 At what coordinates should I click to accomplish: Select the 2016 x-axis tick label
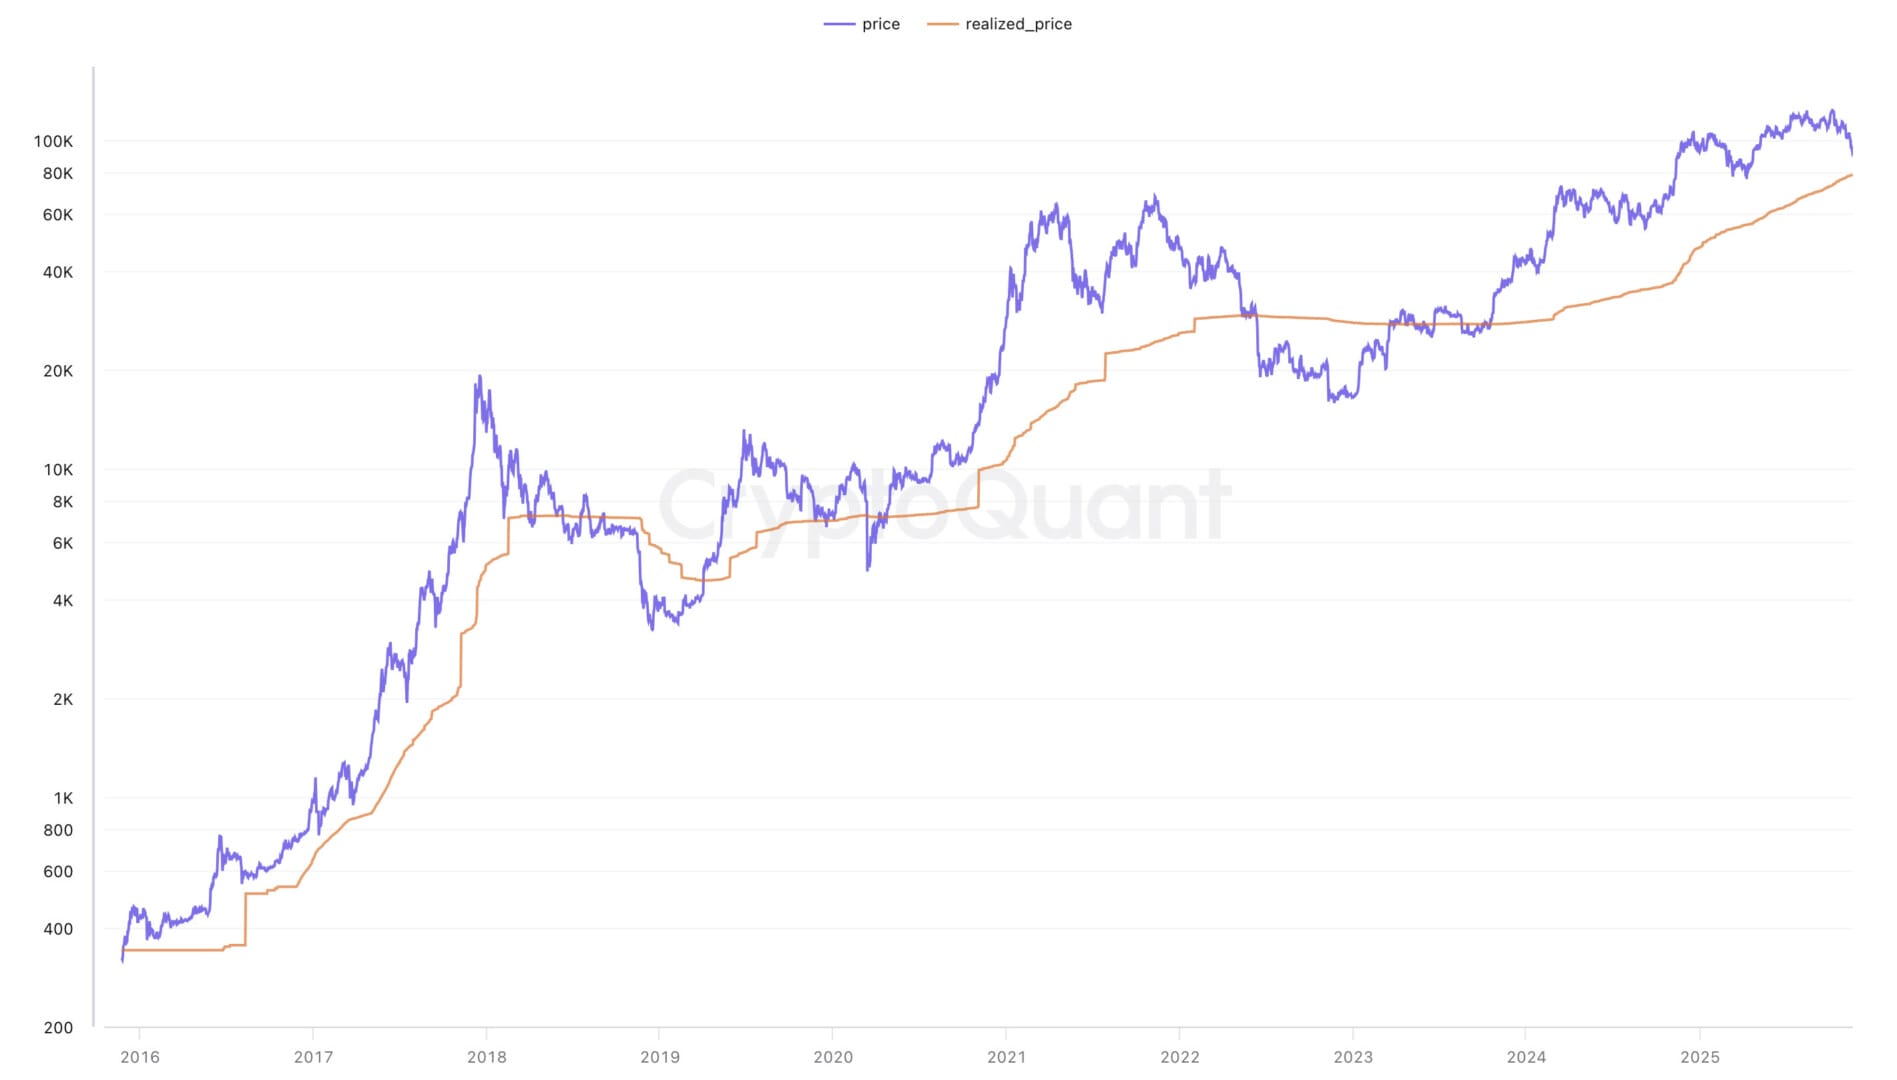pyautogui.click(x=140, y=1057)
